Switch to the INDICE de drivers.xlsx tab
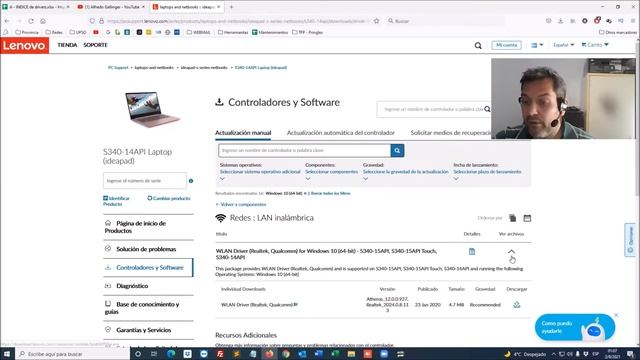Image resolution: width=640 pixels, height=360 pixels. pos(36,7)
